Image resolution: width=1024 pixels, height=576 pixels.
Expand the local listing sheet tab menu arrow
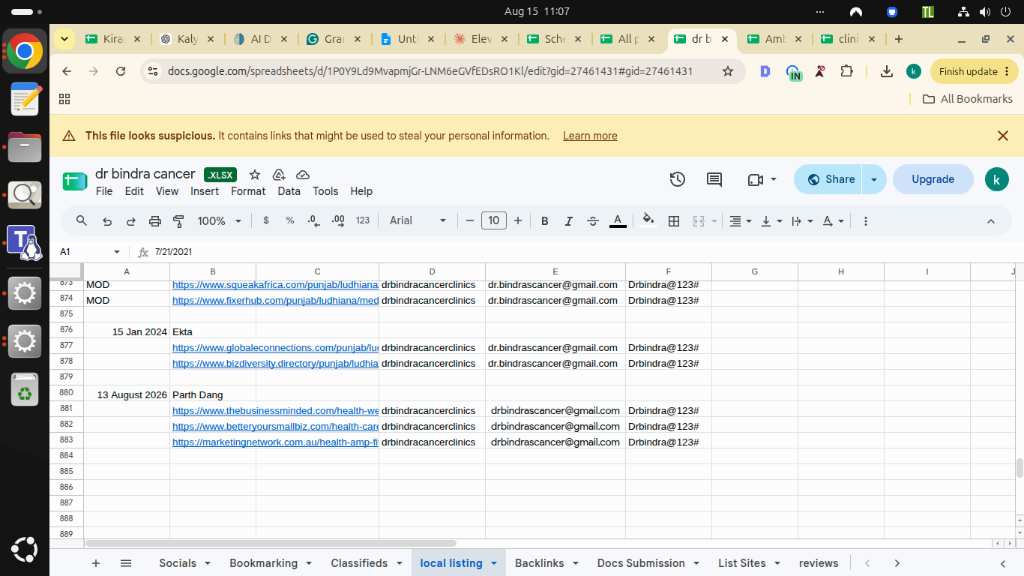pyautogui.click(x=494, y=563)
